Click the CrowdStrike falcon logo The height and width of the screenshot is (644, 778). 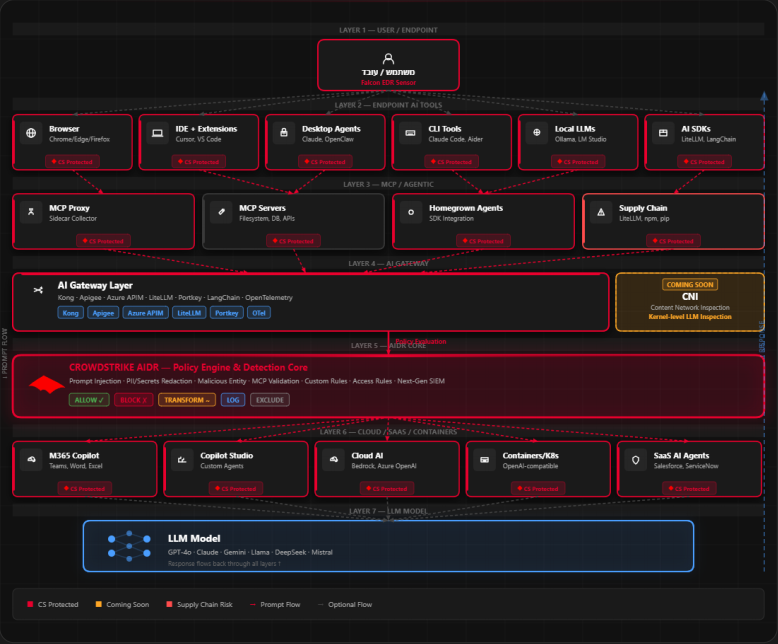click(46, 385)
